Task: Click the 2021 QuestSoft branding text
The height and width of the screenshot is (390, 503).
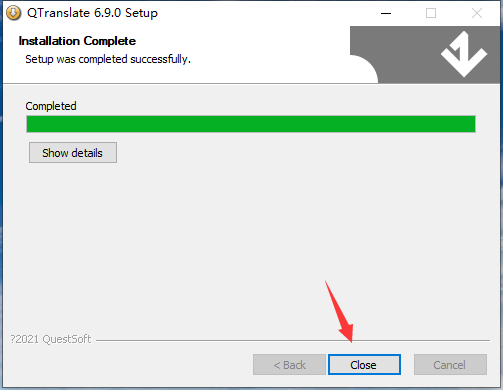Action: tap(51, 339)
